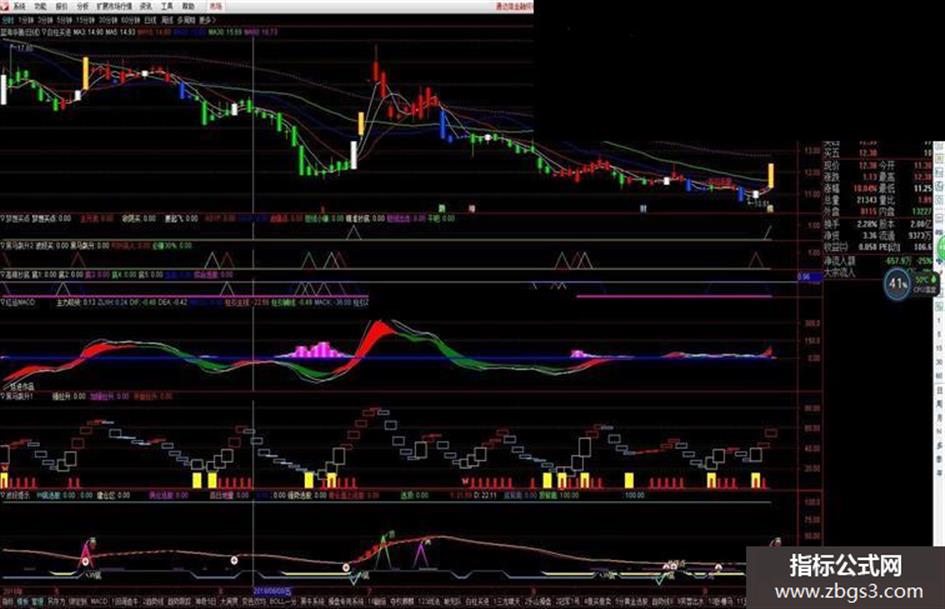Open the 功能 menu
Viewport: 945px width, 609px height.
(x=40, y=7)
